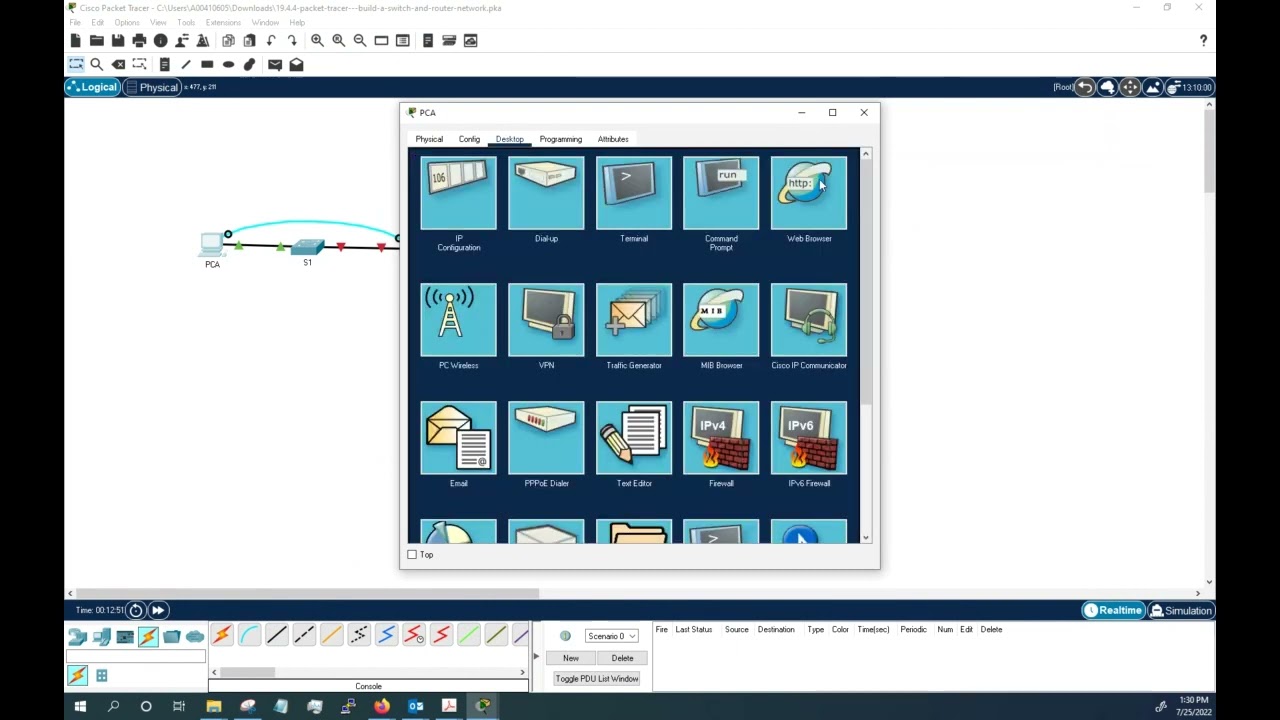This screenshot has width=1280, height=720.
Task: Open the Command Prompt app
Action: pos(721,194)
